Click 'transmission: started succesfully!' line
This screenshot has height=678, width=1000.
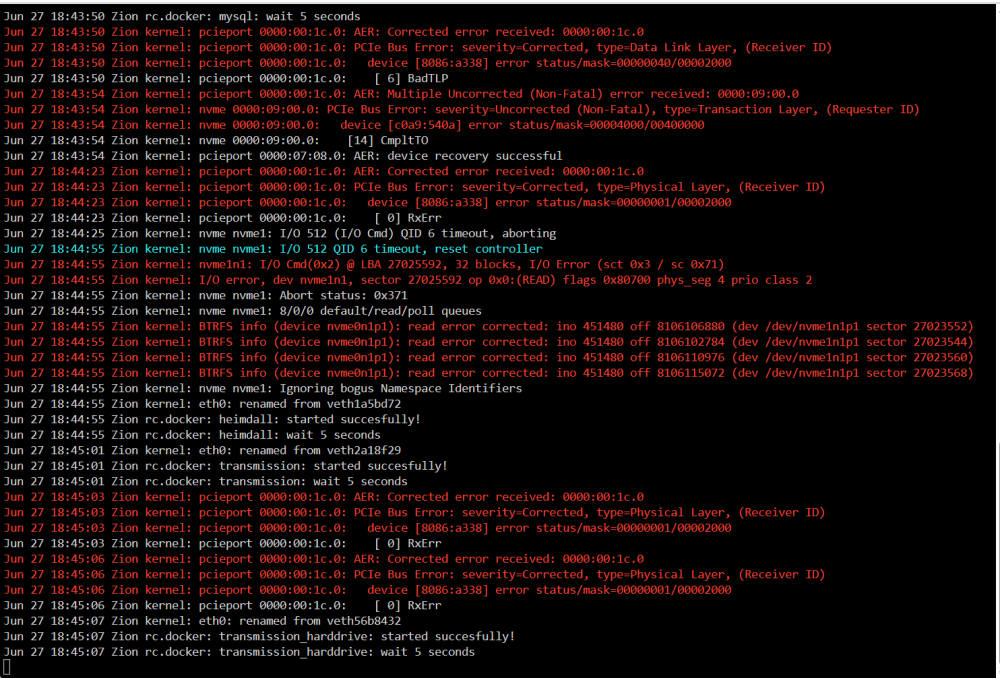(226, 466)
